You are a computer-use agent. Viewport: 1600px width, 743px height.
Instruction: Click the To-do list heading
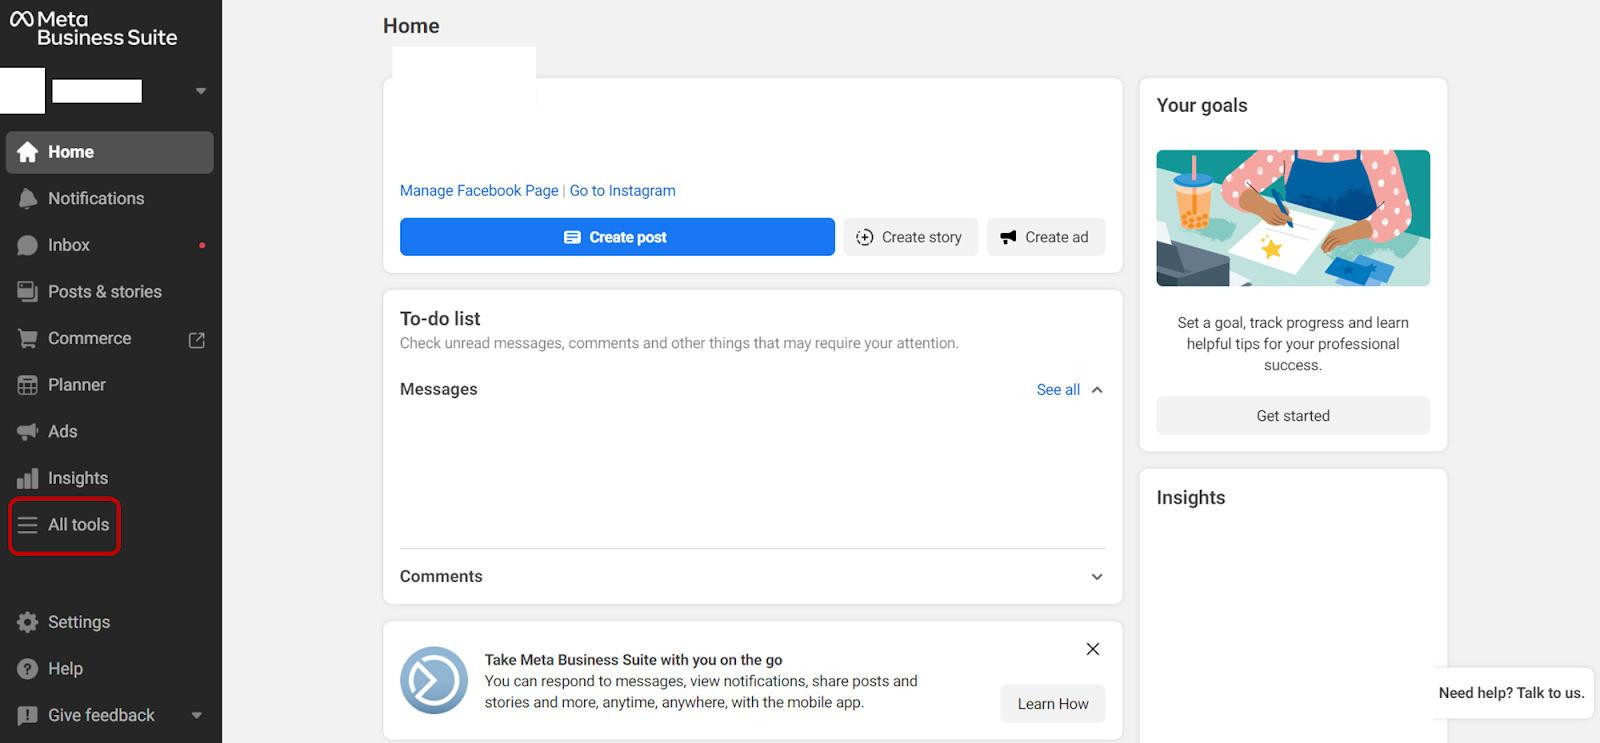[x=440, y=319]
